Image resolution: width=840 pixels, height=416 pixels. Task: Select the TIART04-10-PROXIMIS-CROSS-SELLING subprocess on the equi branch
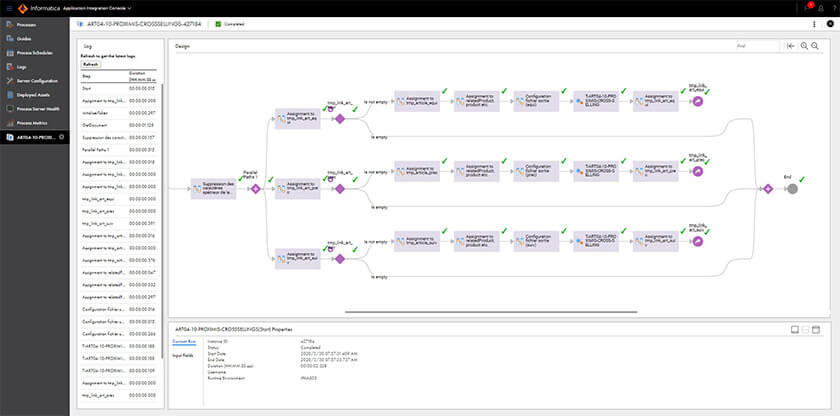pos(596,101)
